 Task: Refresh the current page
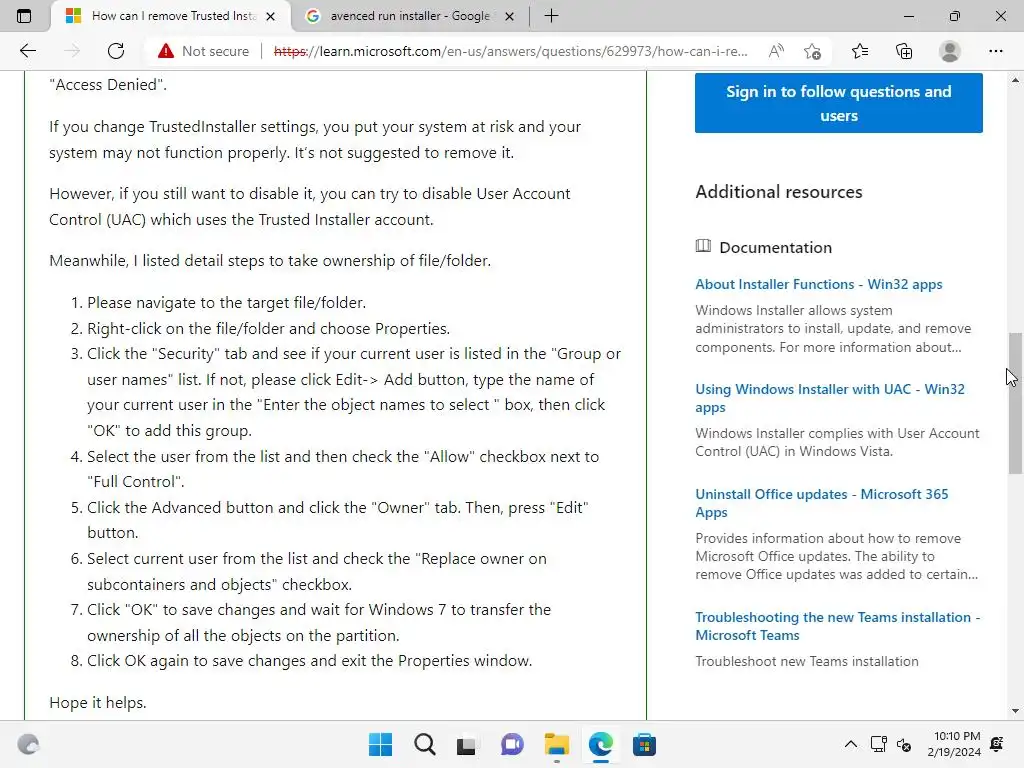coord(116,51)
